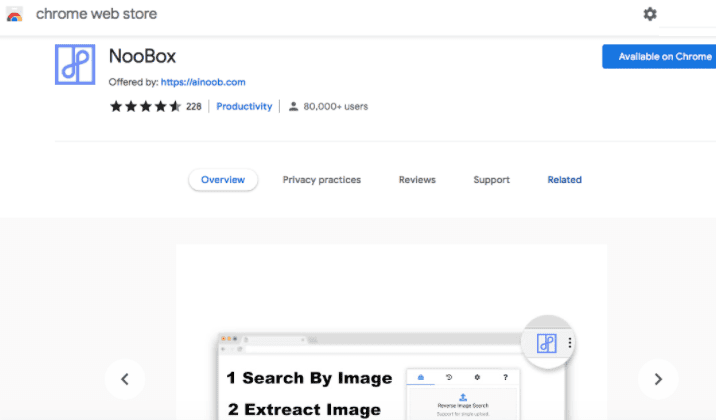The width and height of the screenshot is (716, 420).
Task: Click the NooBox screenshot preview image
Action: 392,332
